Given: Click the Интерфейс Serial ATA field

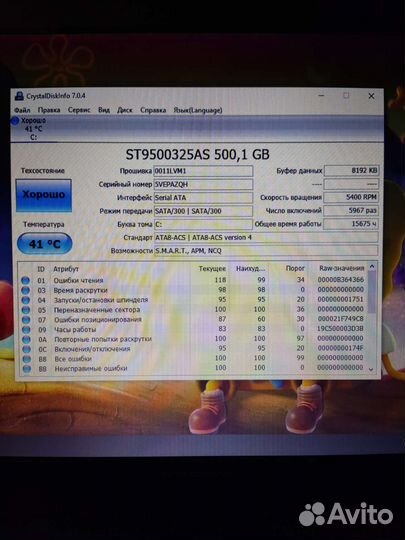Looking at the screenshot, I should pos(203,198).
